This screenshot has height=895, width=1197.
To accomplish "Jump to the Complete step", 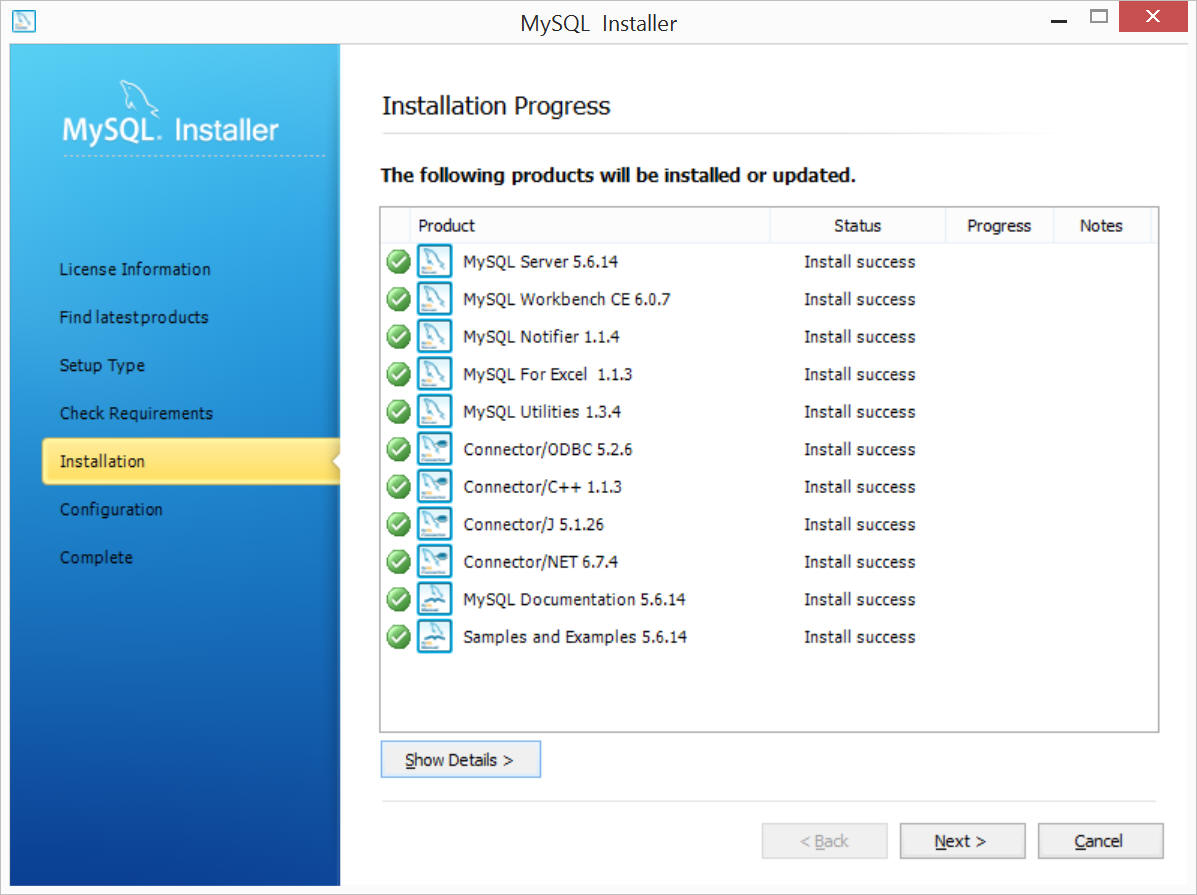I will point(96,557).
